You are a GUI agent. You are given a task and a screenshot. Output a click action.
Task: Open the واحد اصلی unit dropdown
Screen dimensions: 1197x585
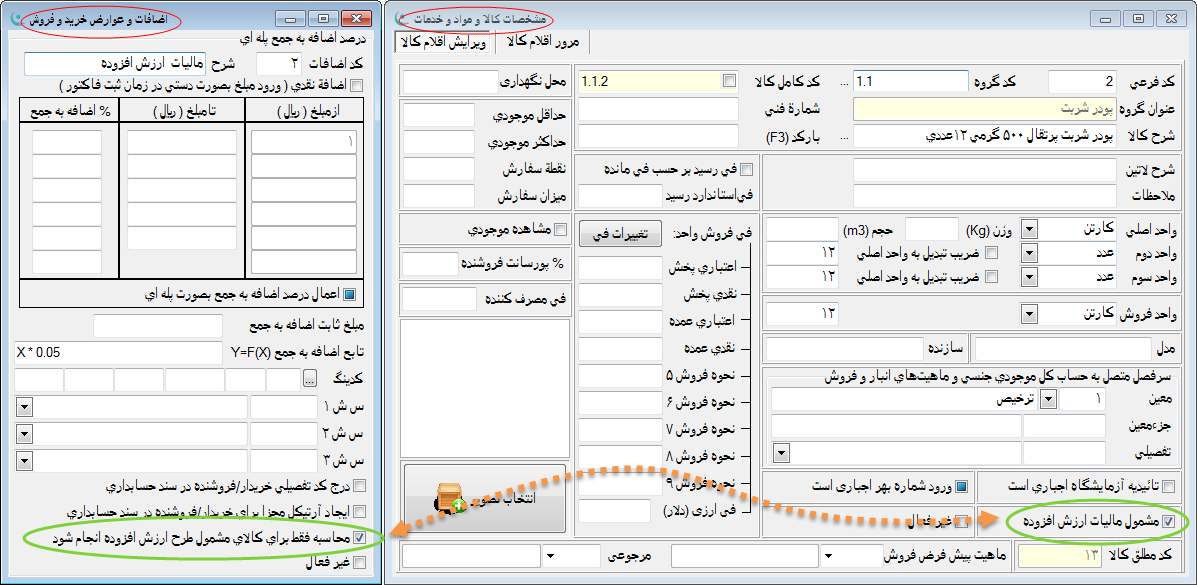click(1029, 229)
